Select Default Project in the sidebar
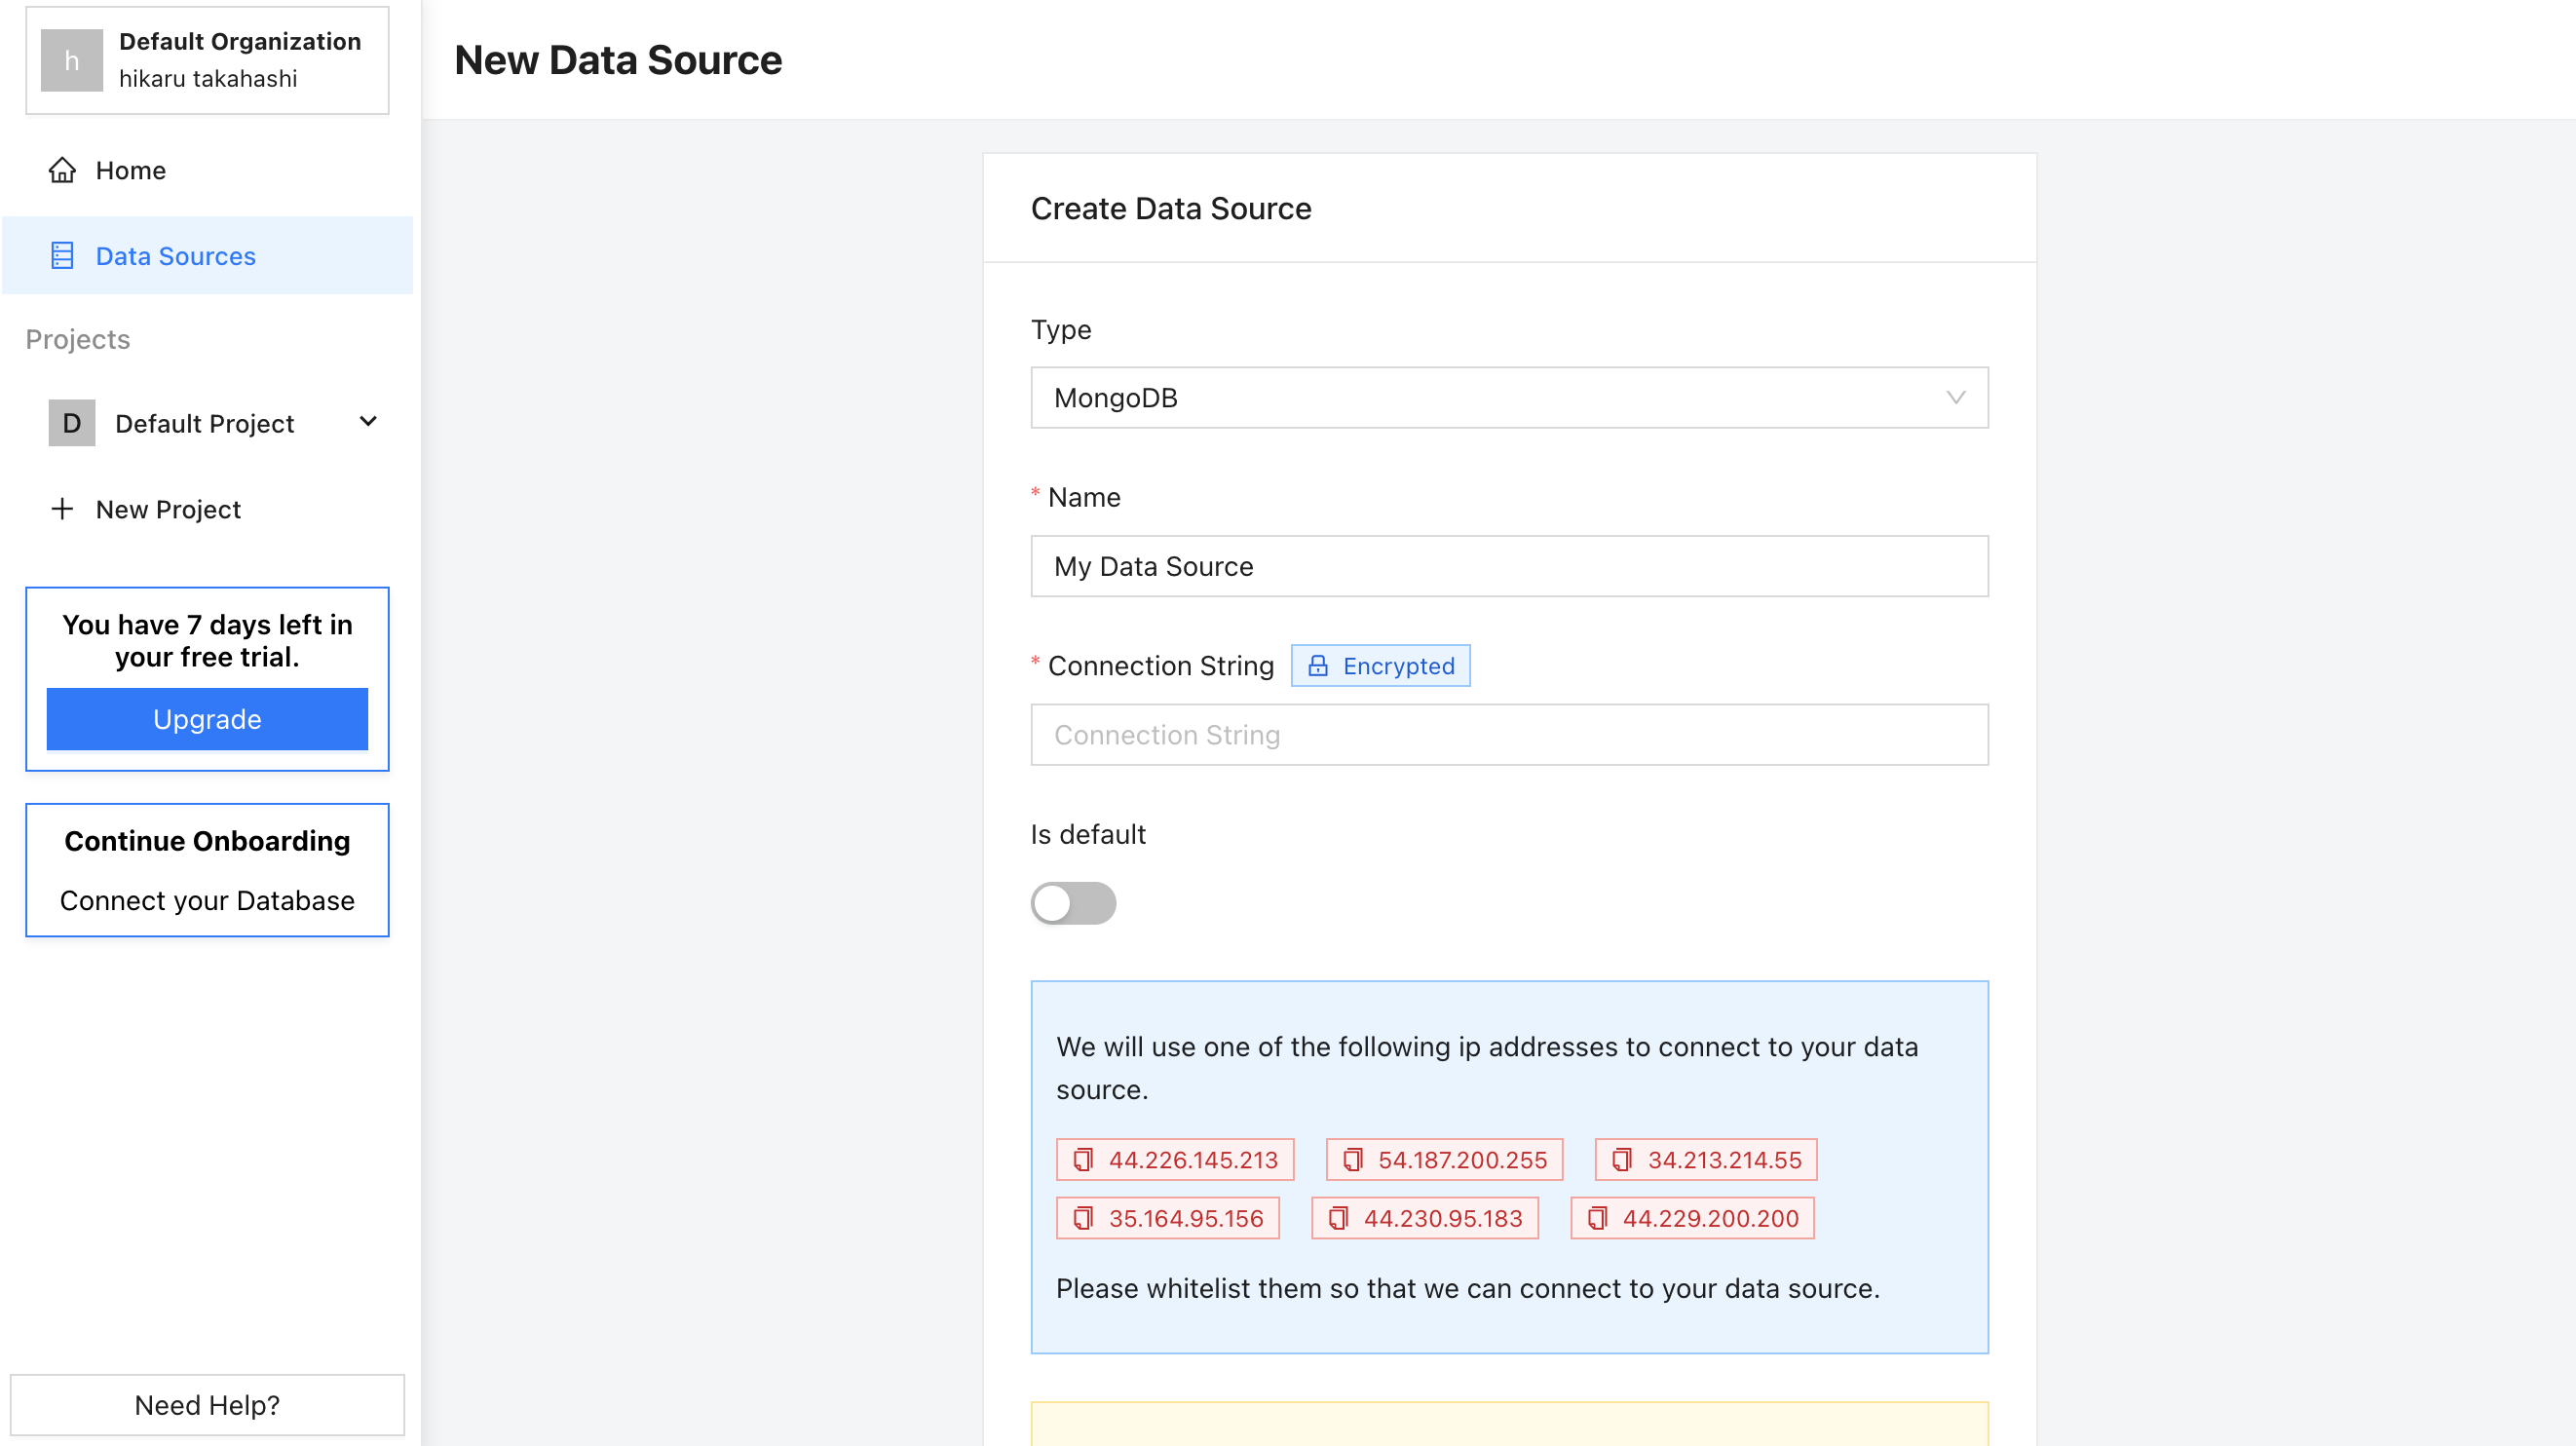The height and width of the screenshot is (1446, 2576). [207, 423]
